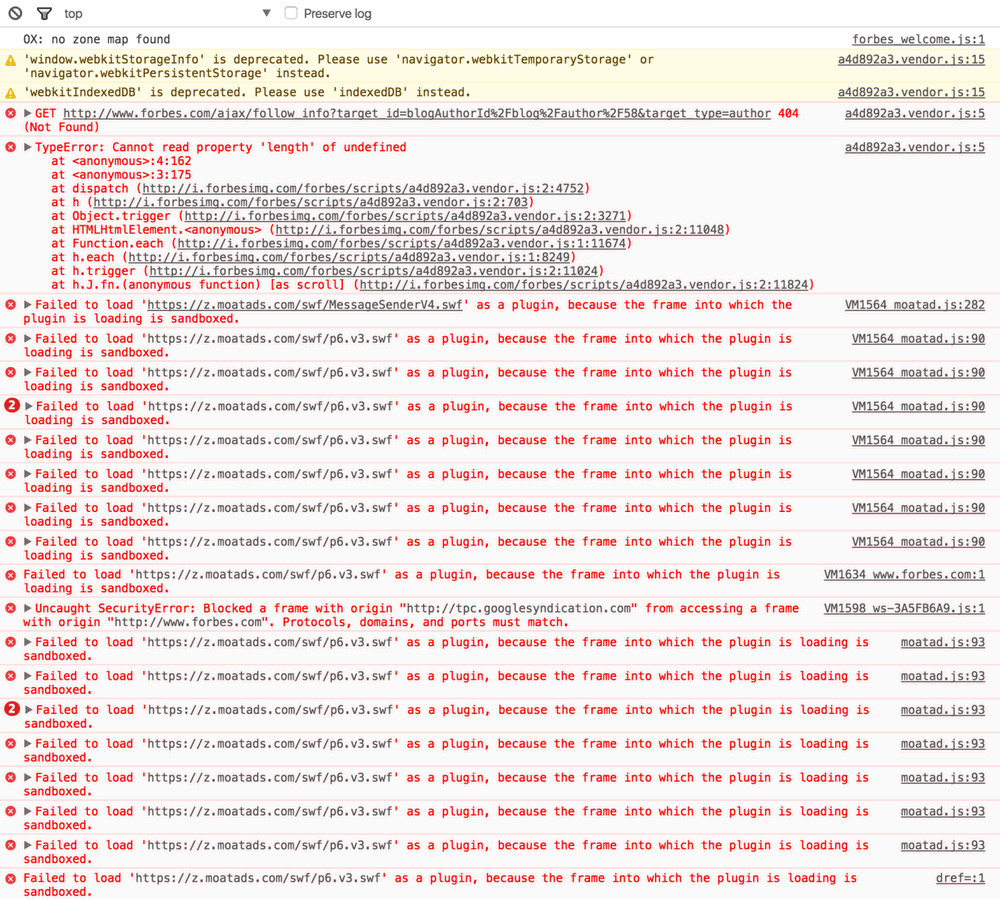Expand the GET follow_info 404 error
The height and width of the screenshot is (899, 1000).
pos(28,114)
